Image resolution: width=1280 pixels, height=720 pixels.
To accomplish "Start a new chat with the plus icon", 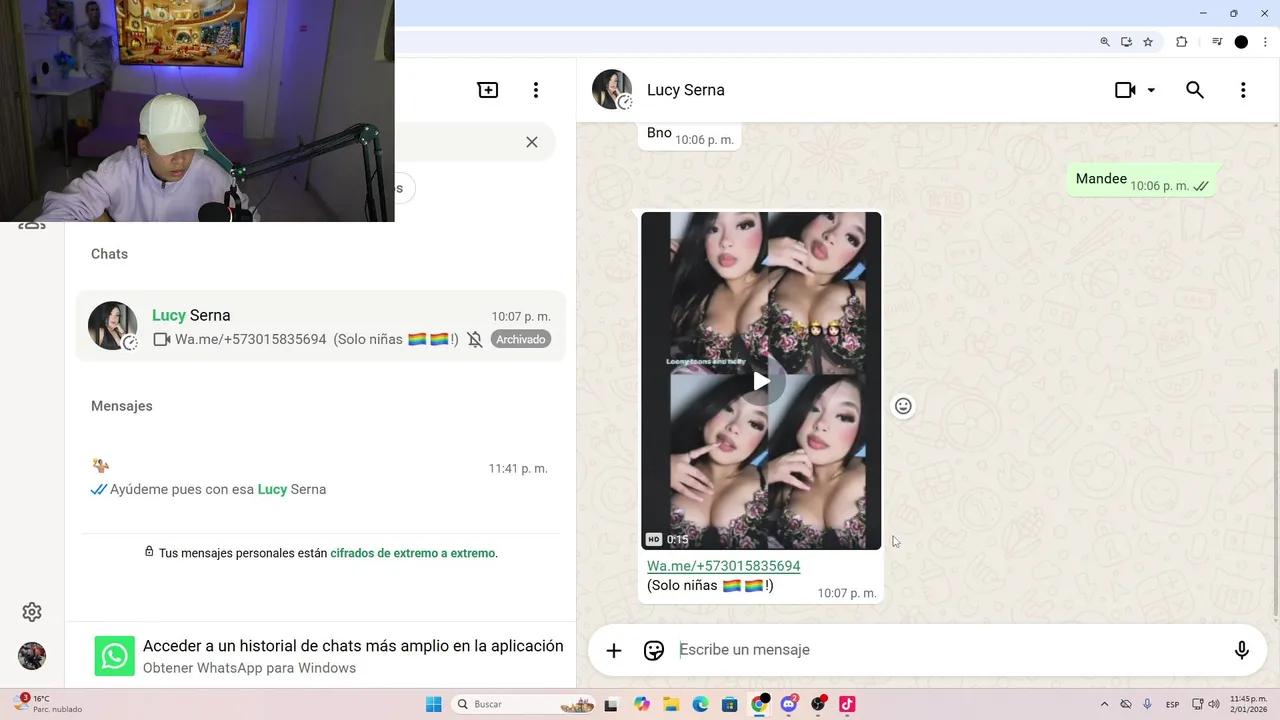I will (487, 90).
